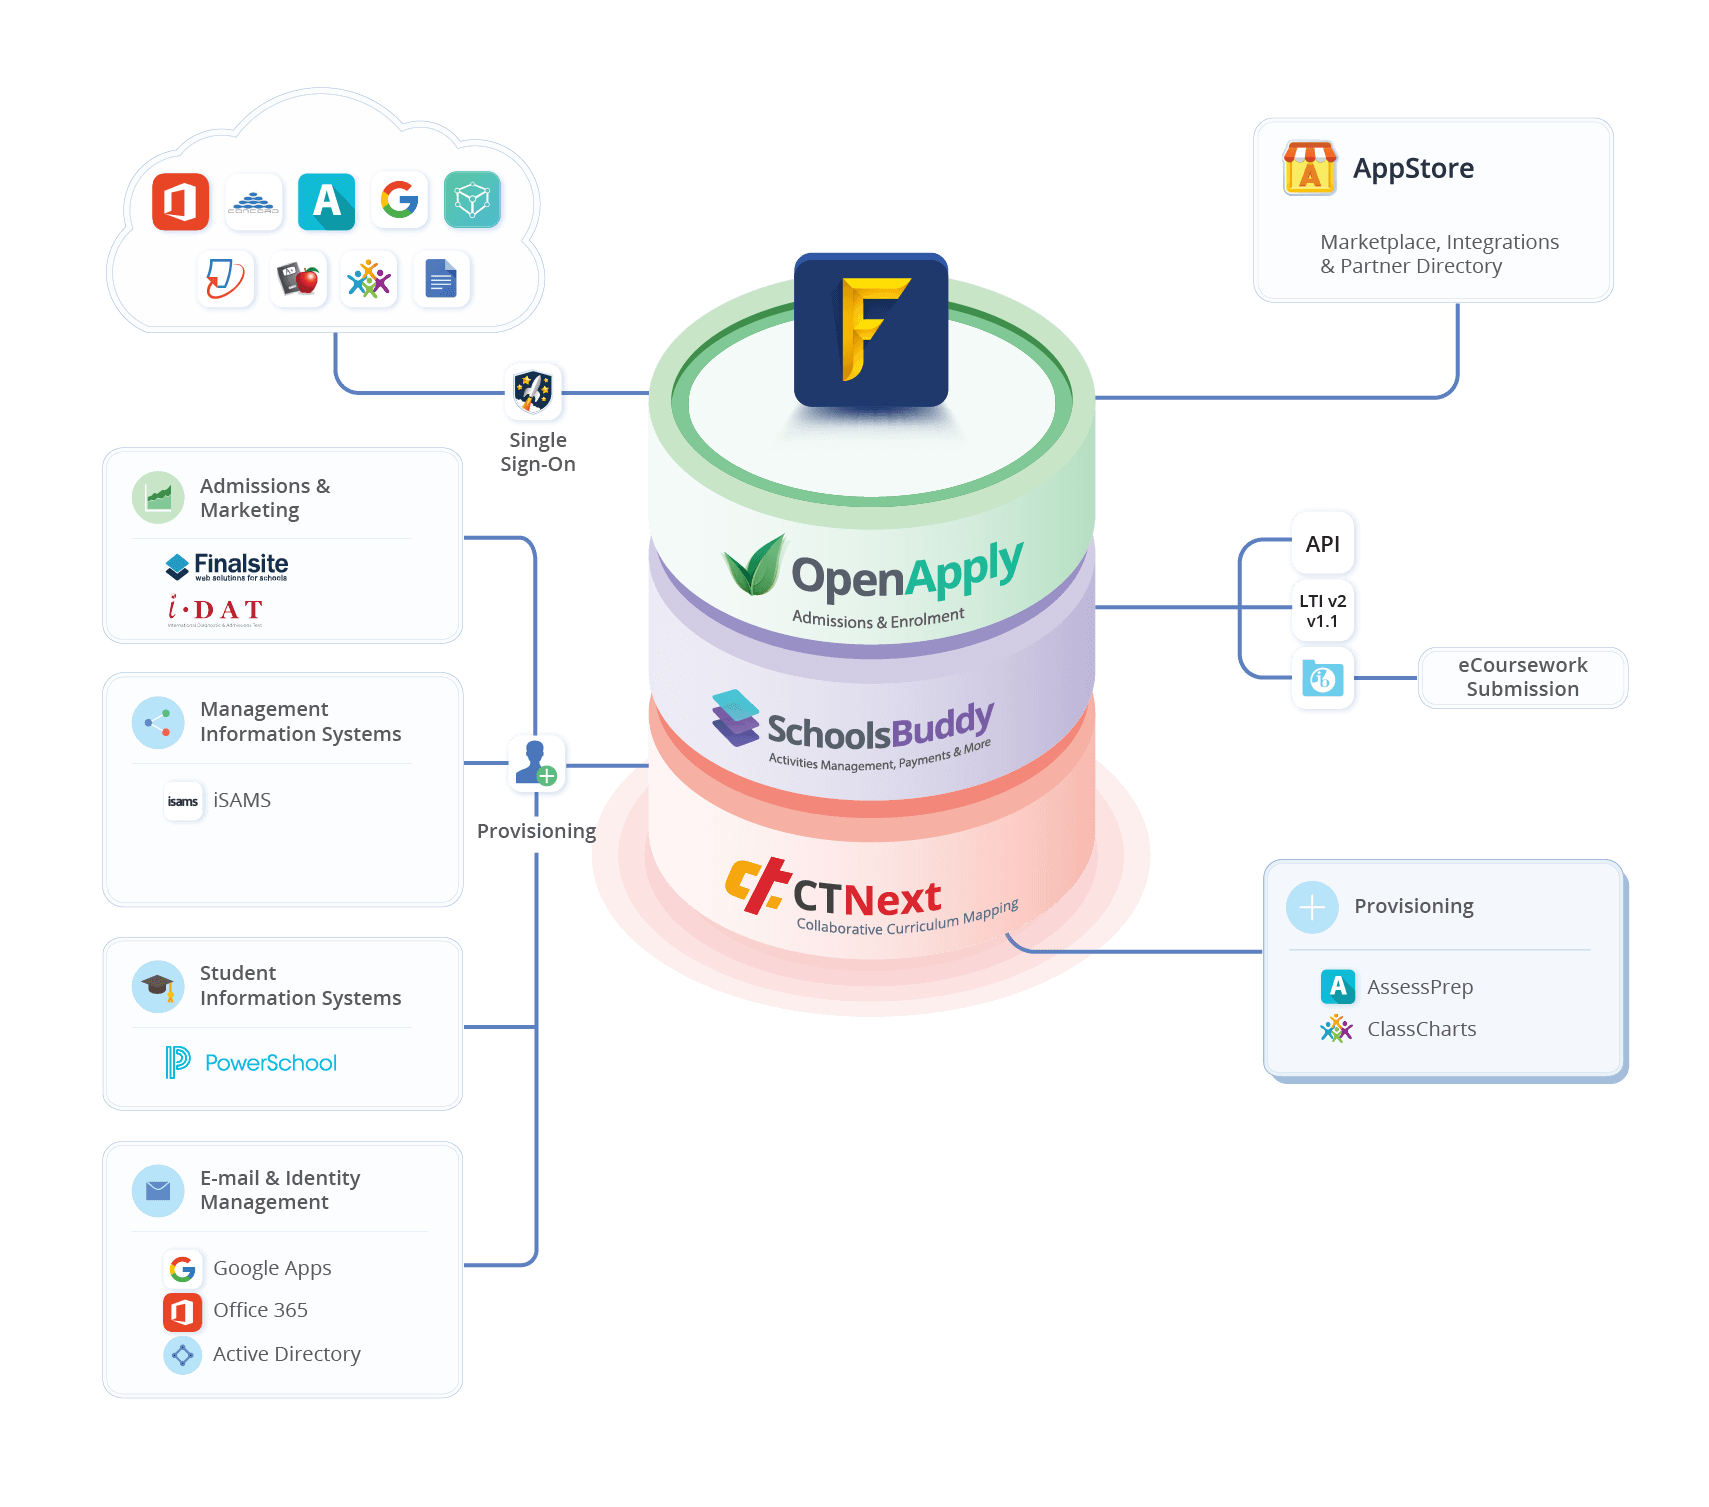Click the Active Directory diamond icon
Screen dimensions: 1709x1507
(x=183, y=1355)
